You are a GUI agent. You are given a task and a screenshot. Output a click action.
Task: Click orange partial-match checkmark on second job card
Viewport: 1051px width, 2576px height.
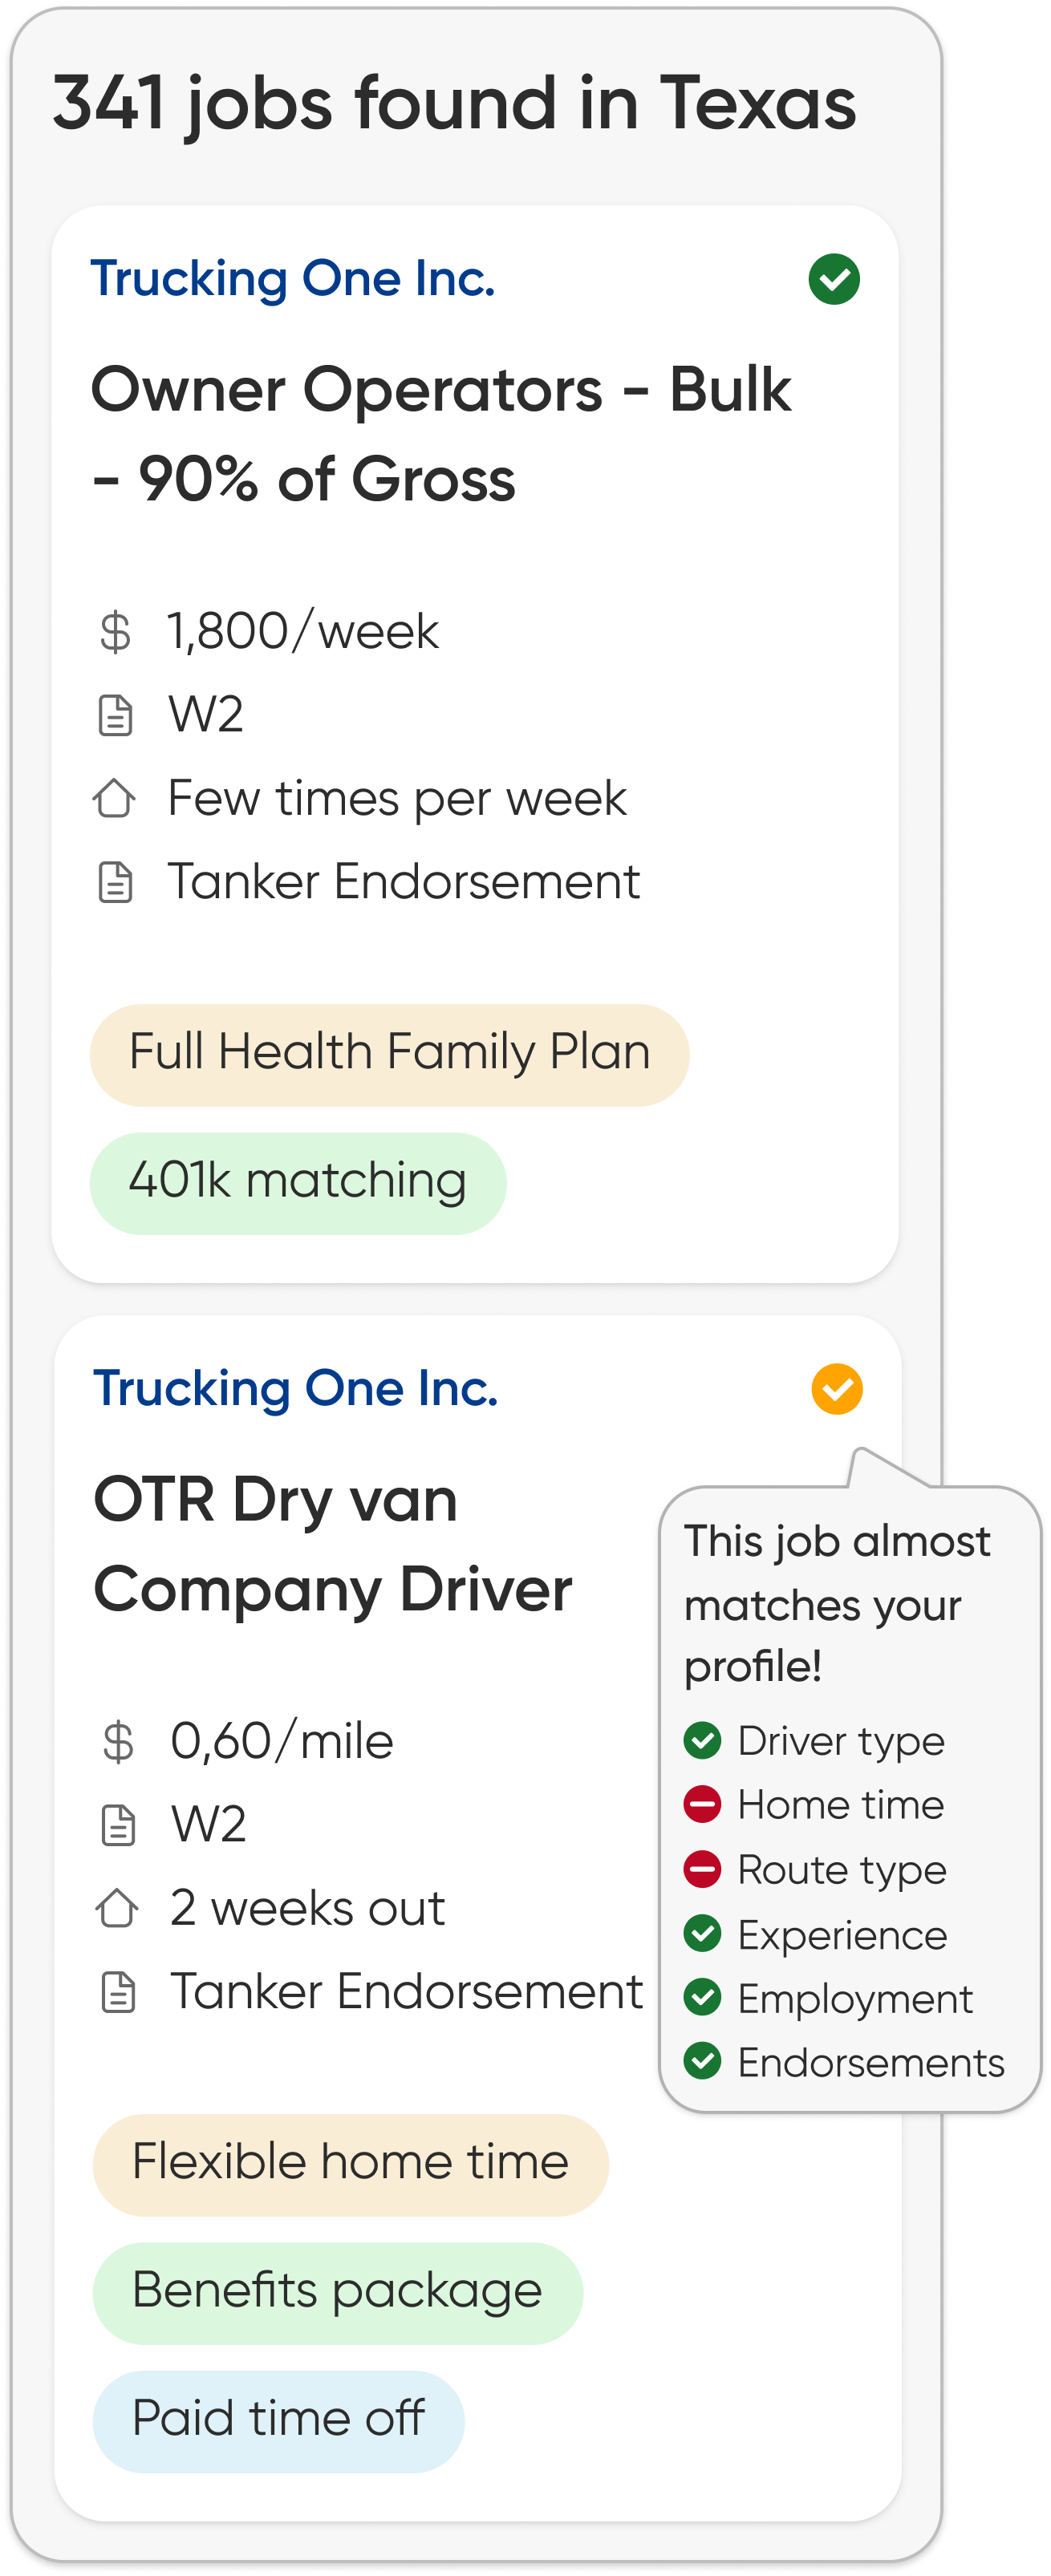[x=837, y=1389]
